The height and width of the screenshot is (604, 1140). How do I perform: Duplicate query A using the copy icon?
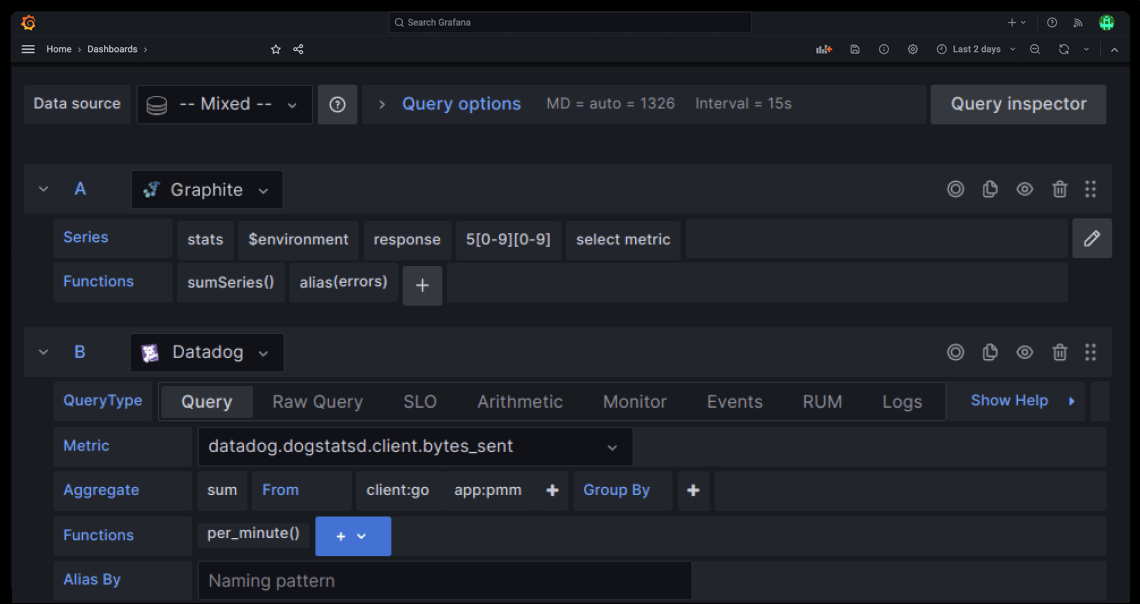989,189
